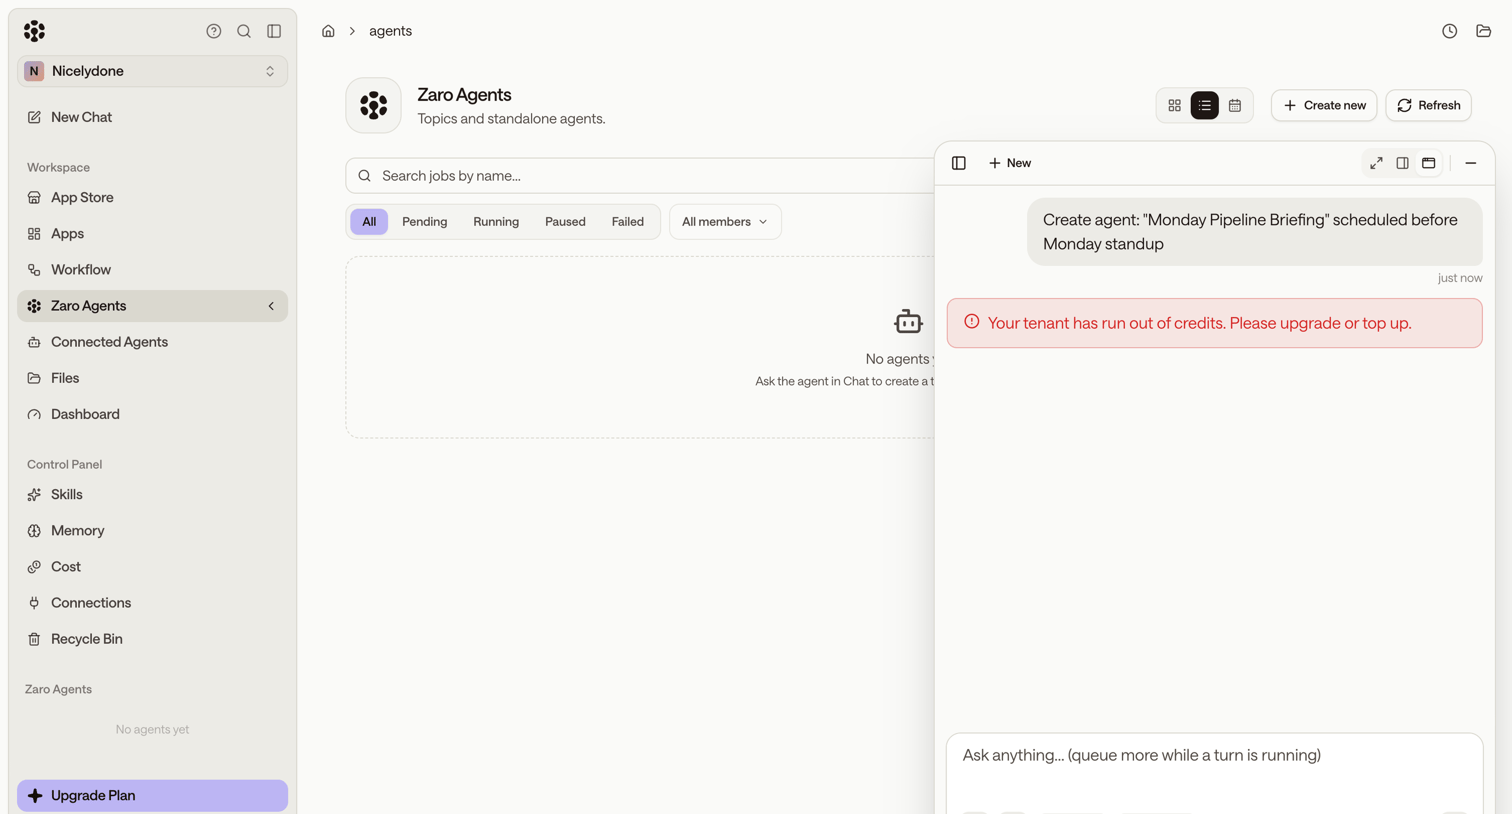Image resolution: width=1512 pixels, height=814 pixels.
Task: Open App Store in Workspace
Action: coord(152,197)
